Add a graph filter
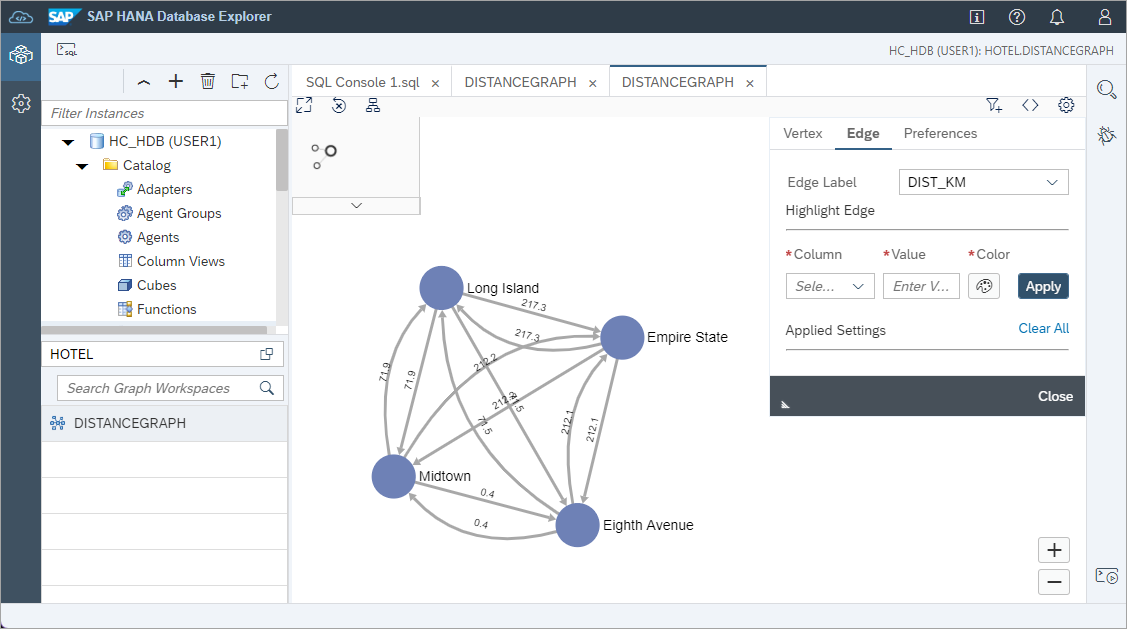Viewport: 1127px width, 629px height. point(994,105)
